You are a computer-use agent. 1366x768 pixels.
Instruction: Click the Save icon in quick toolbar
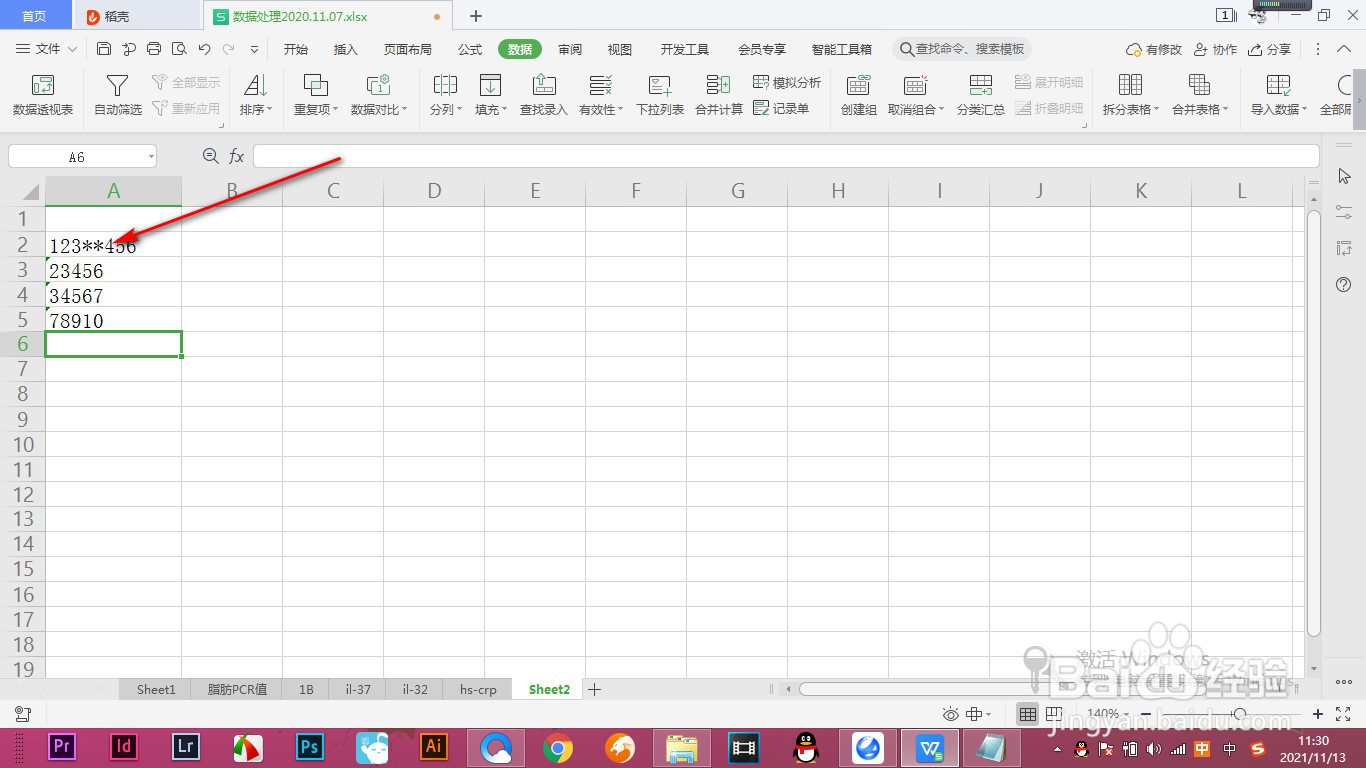(x=104, y=49)
